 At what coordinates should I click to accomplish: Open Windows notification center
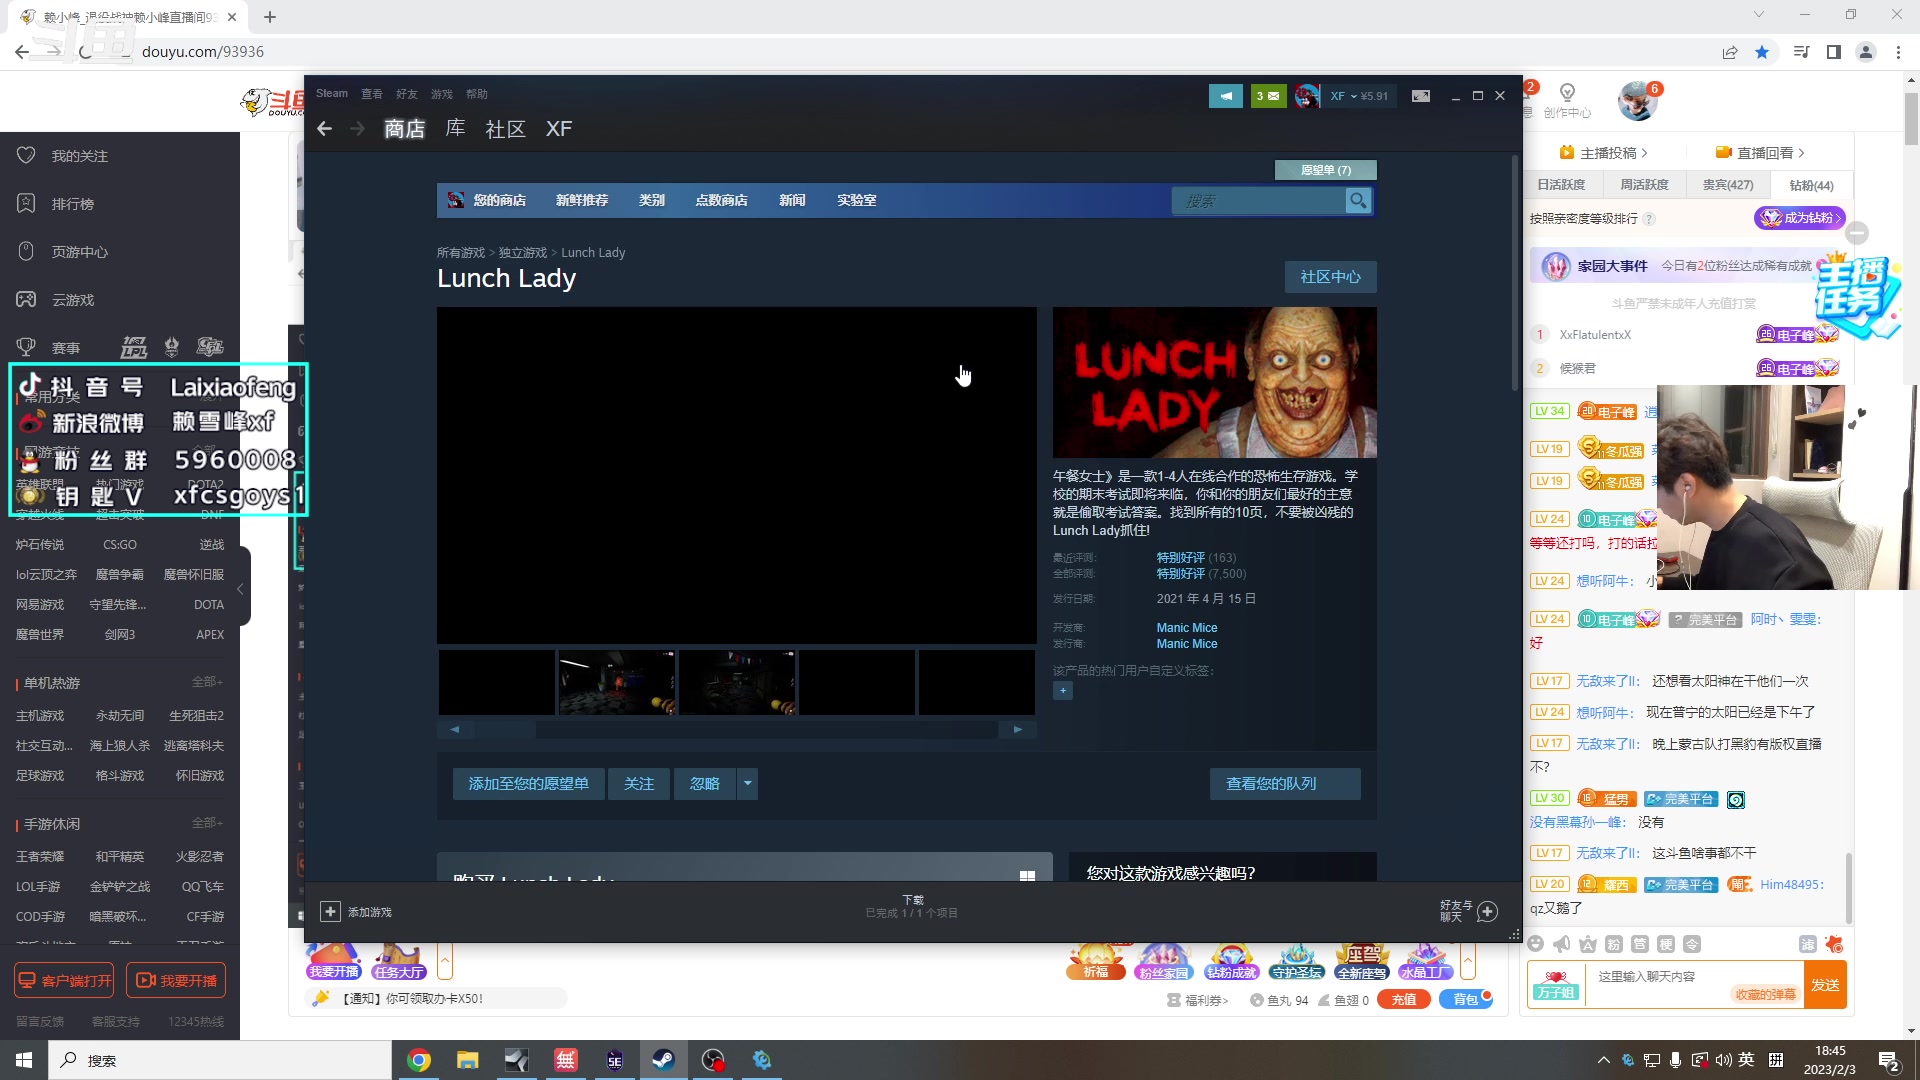tap(1889, 1060)
